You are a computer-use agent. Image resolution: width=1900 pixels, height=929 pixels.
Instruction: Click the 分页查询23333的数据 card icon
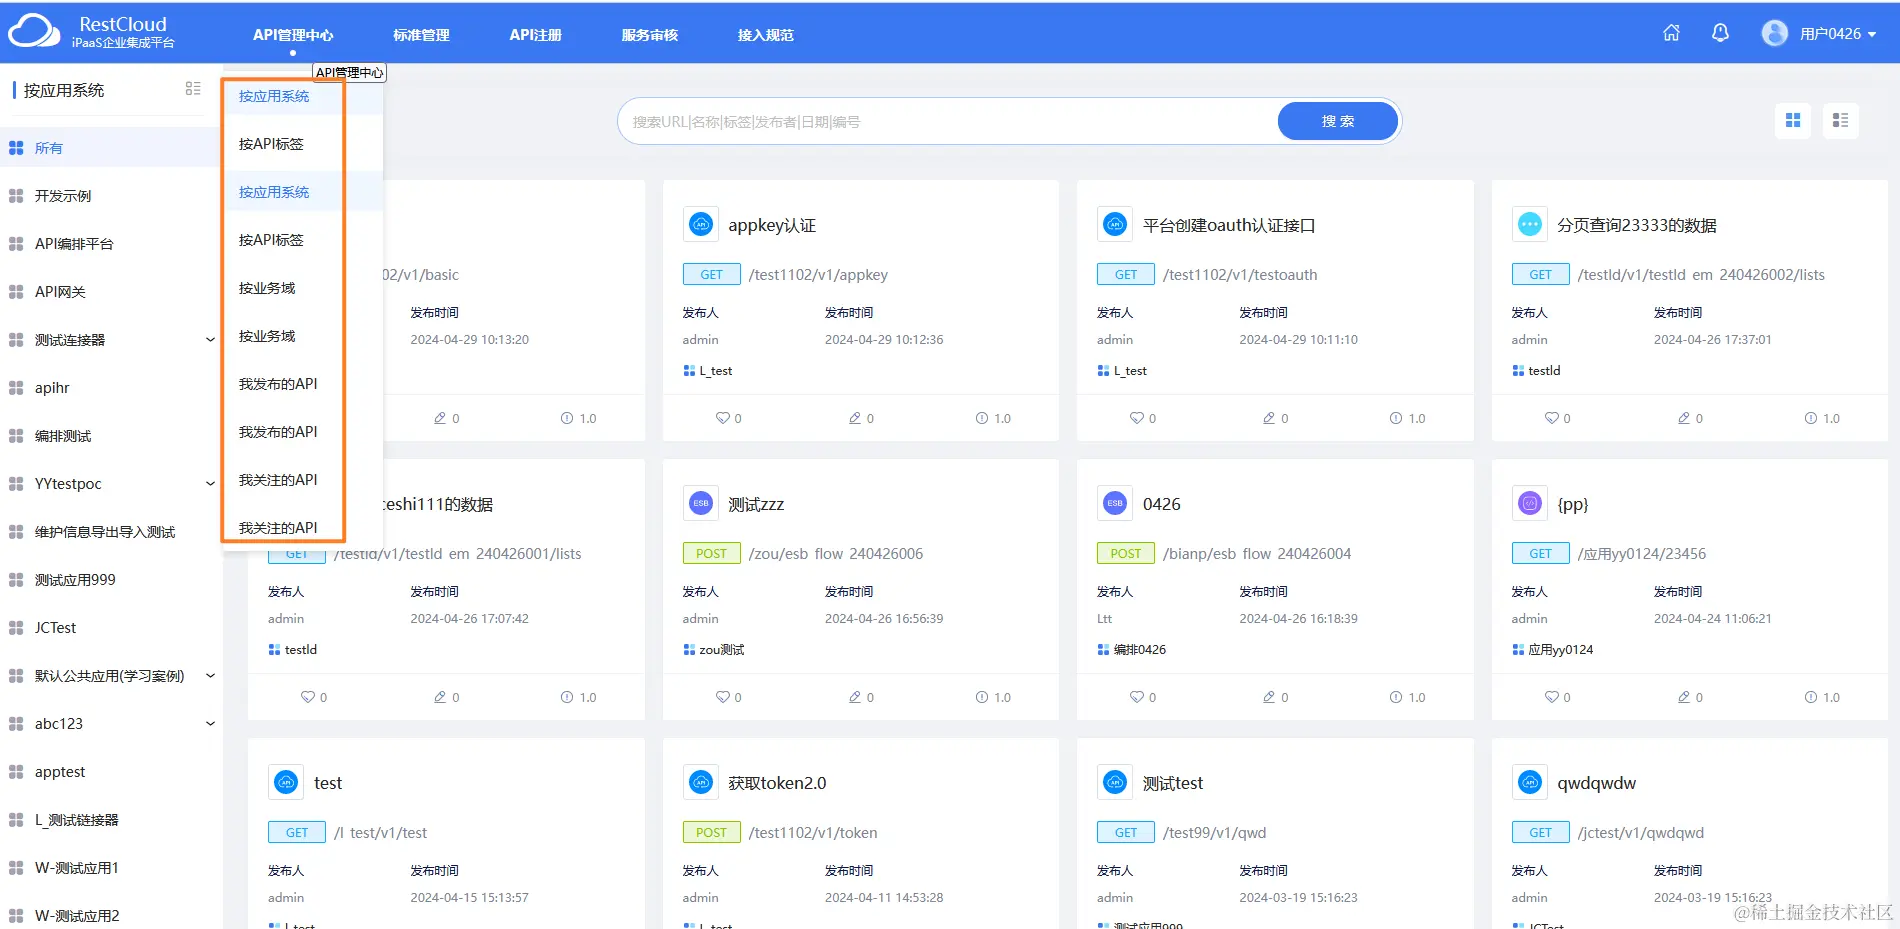click(x=1530, y=225)
